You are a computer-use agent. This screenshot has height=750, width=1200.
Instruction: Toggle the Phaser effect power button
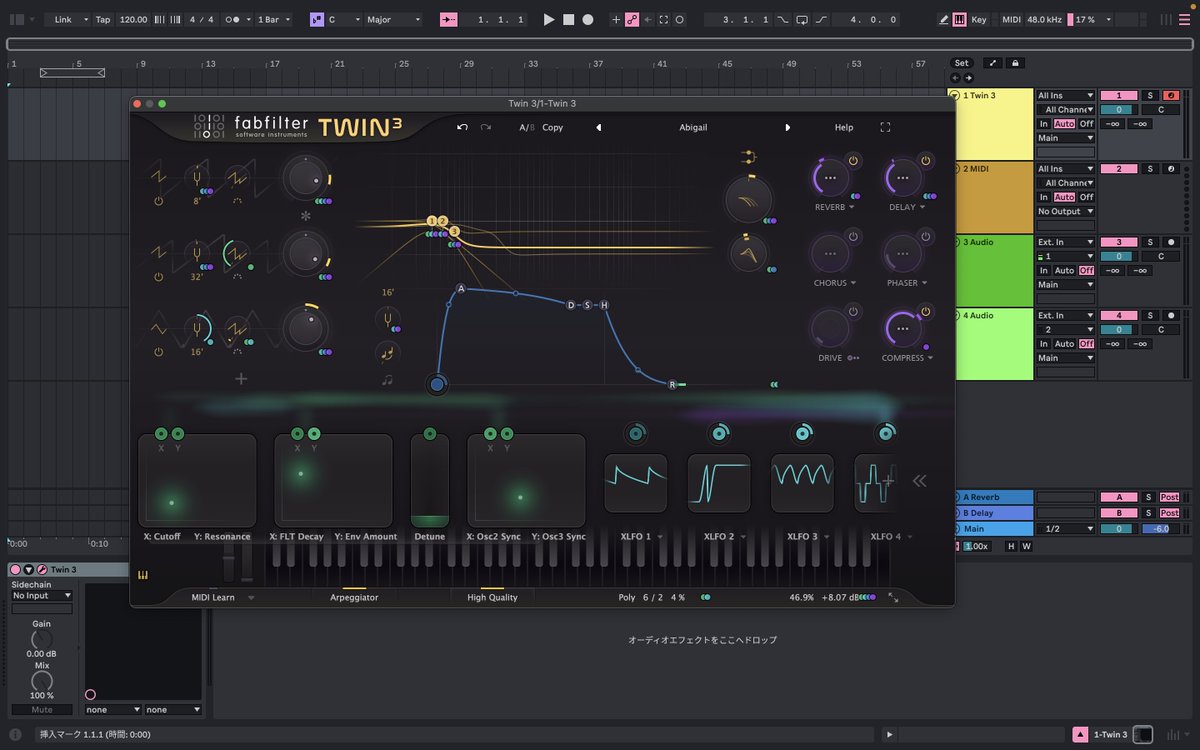pyautogui.click(x=926, y=236)
